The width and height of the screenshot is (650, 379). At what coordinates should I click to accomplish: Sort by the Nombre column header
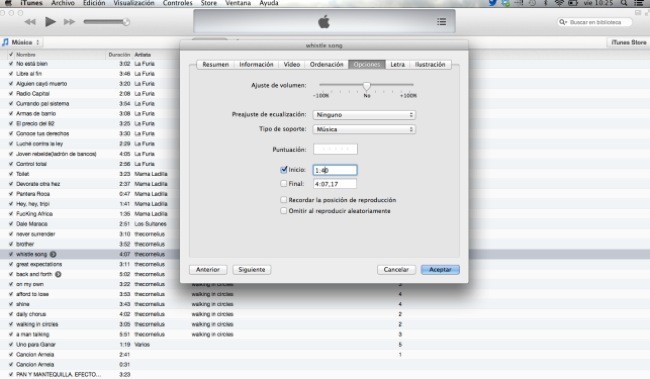pos(26,55)
